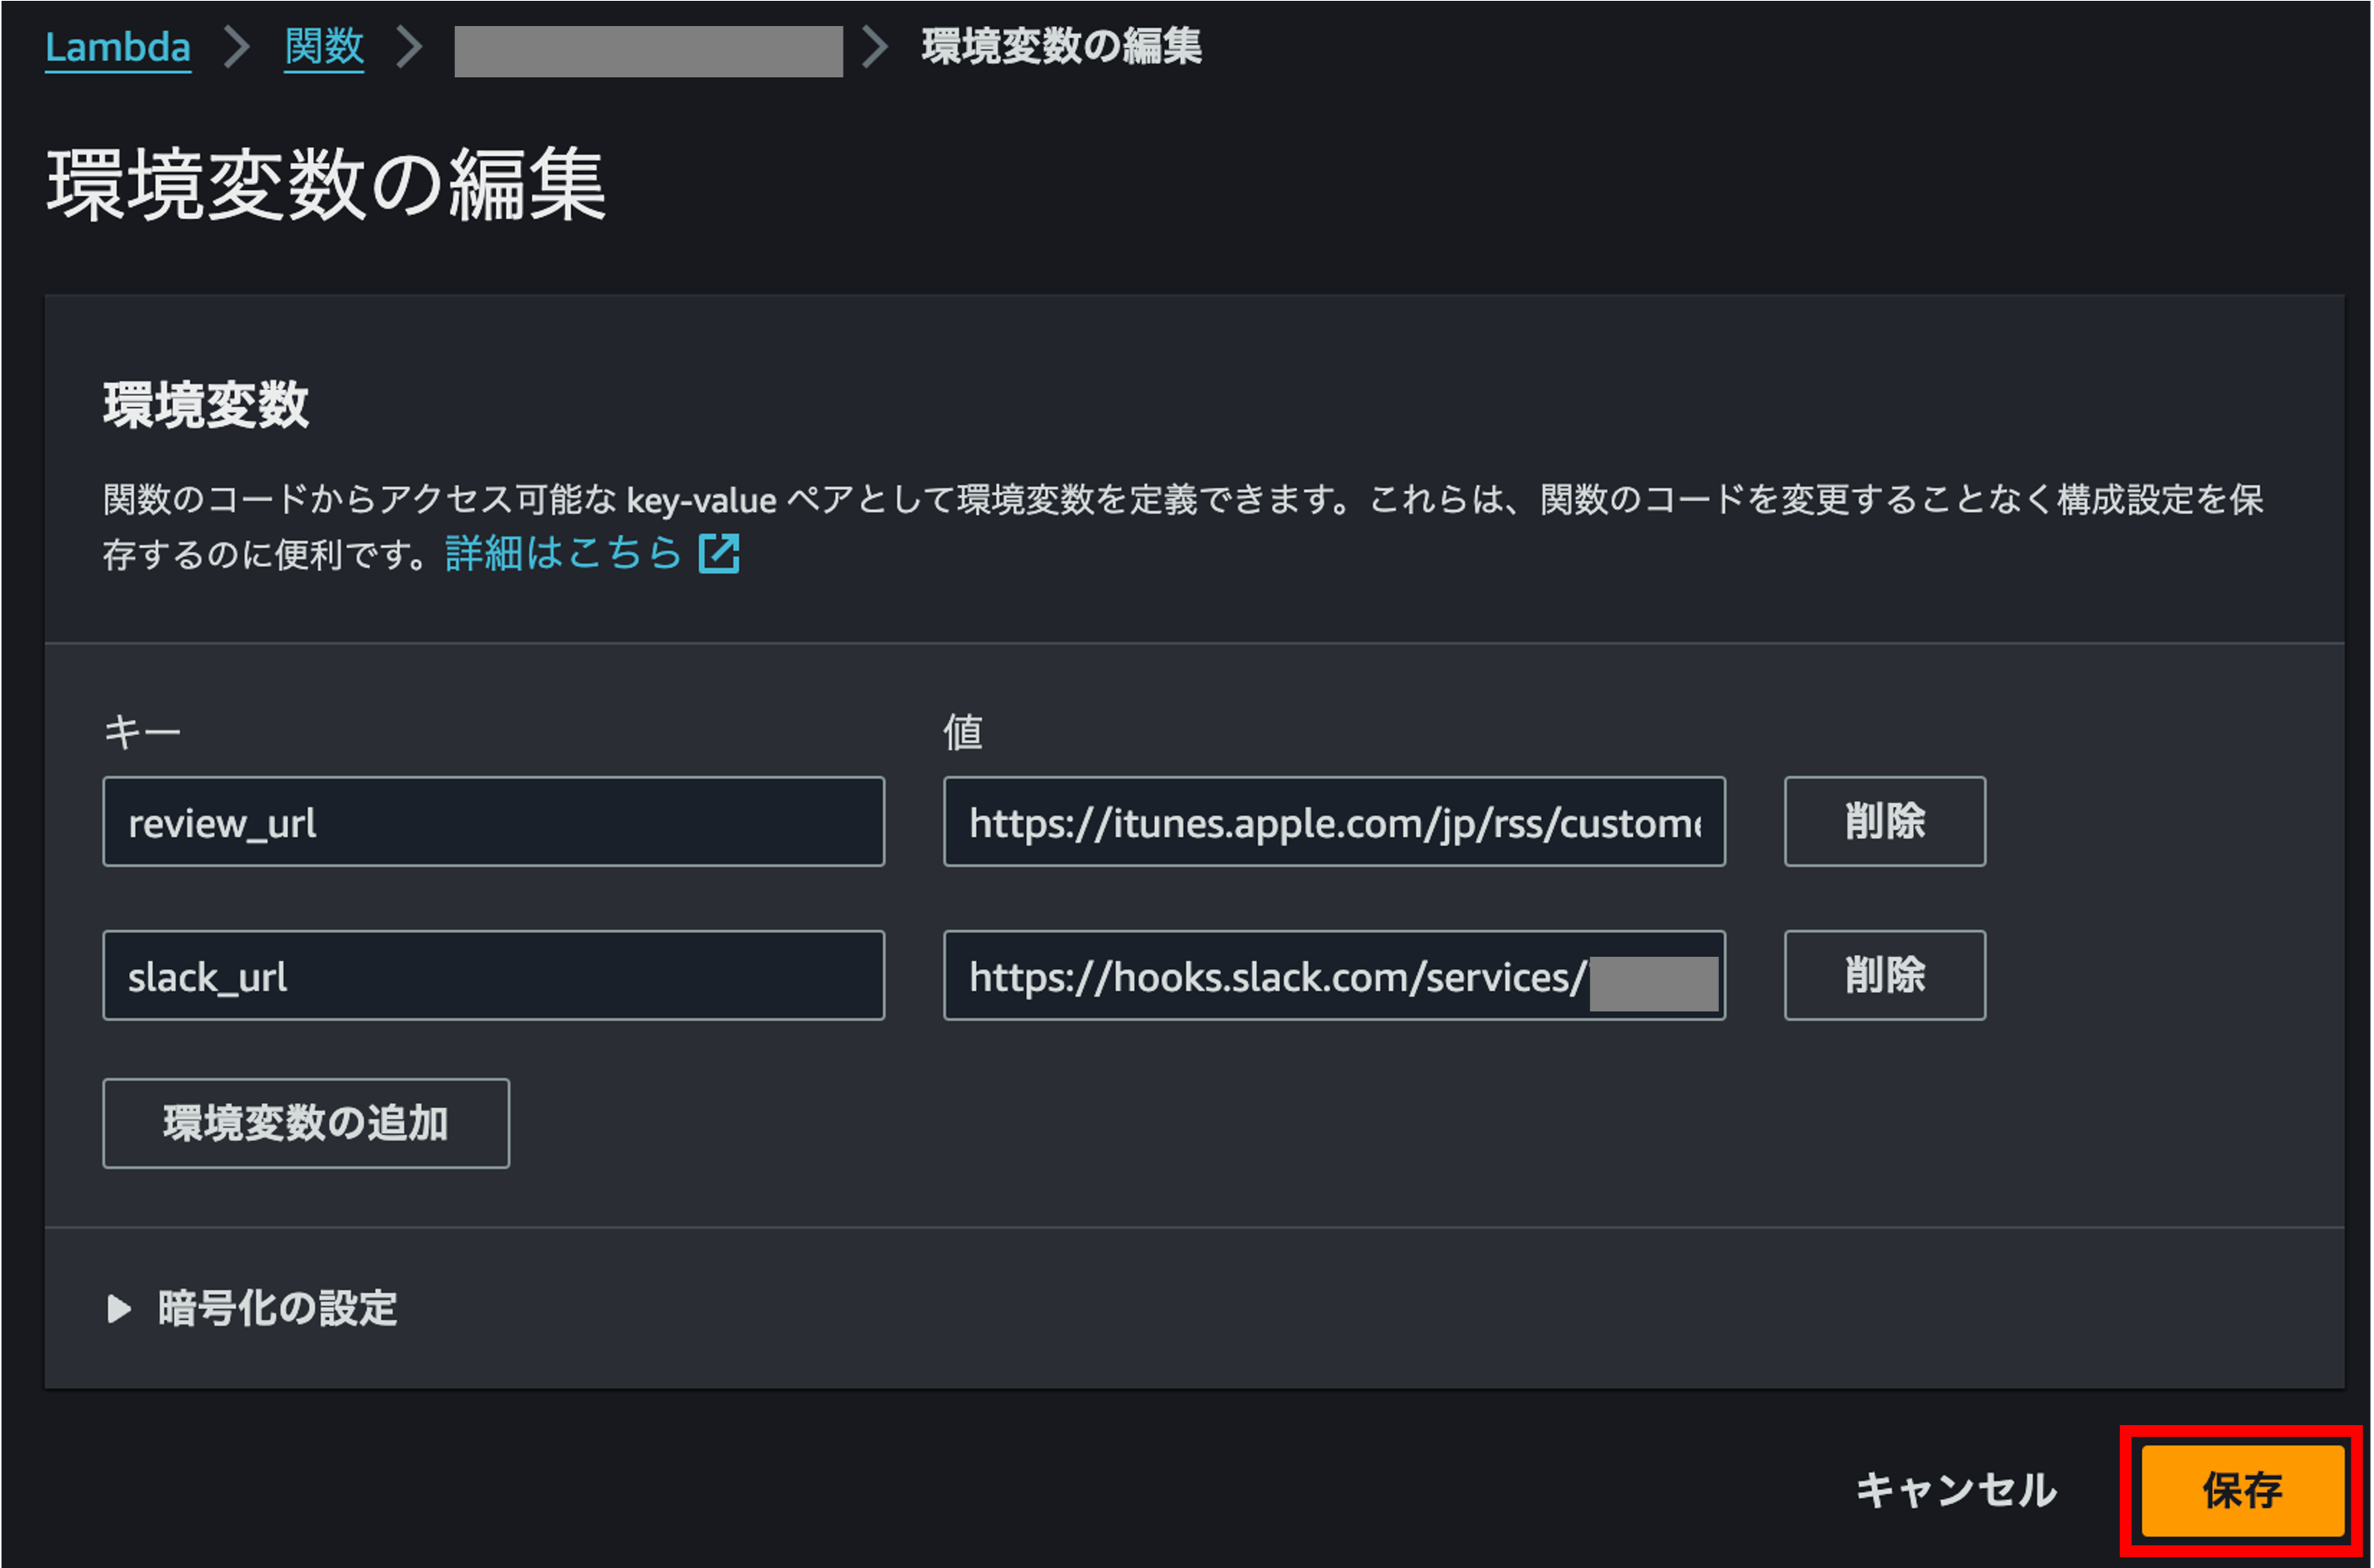Open the 詳細はこちら help link
Screen dimensions: 2374x1568
click(563, 553)
